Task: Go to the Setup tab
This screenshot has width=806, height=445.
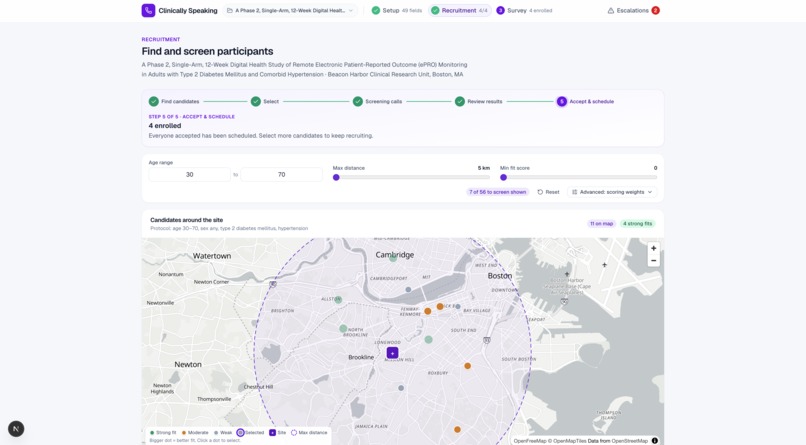Action: click(396, 10)
